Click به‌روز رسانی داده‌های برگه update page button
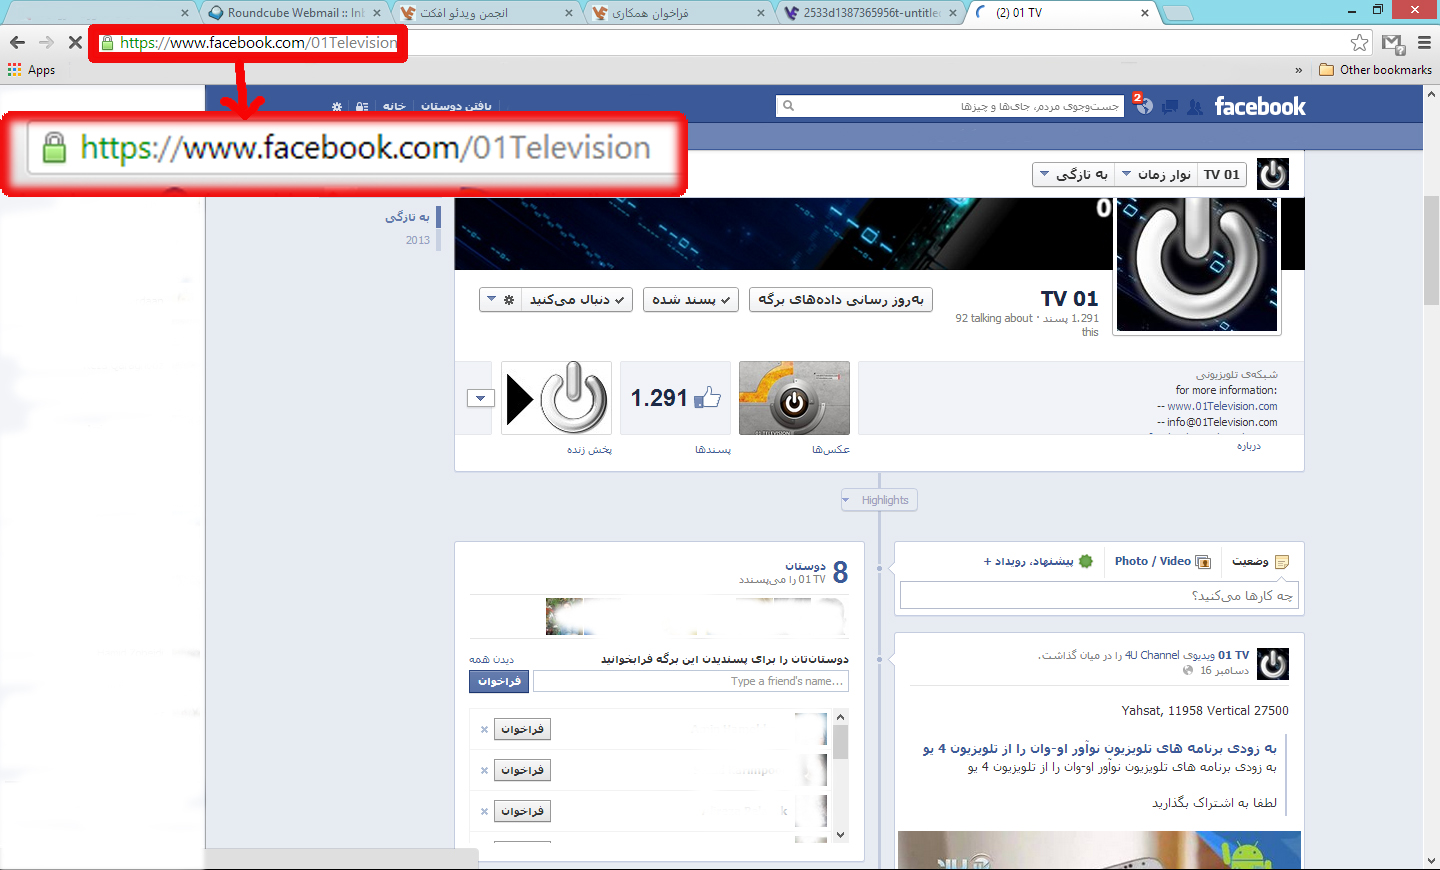 pyautogui.click(x=841, y=299)
